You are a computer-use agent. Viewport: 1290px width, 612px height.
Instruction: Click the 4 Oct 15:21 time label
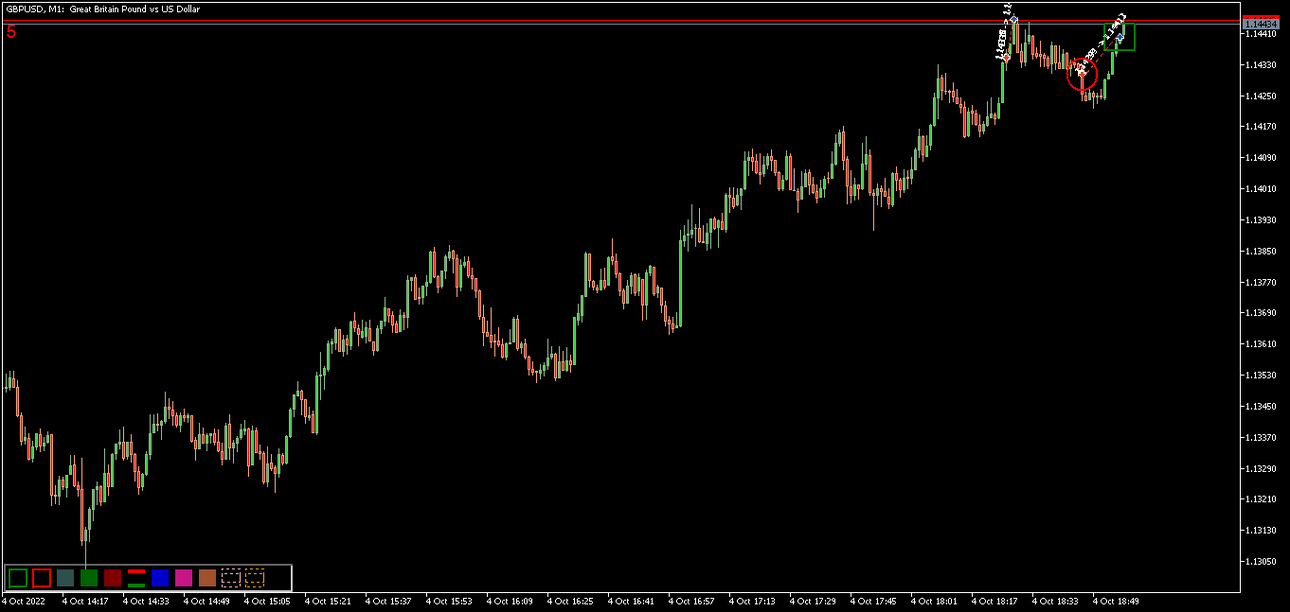(326, 602)
